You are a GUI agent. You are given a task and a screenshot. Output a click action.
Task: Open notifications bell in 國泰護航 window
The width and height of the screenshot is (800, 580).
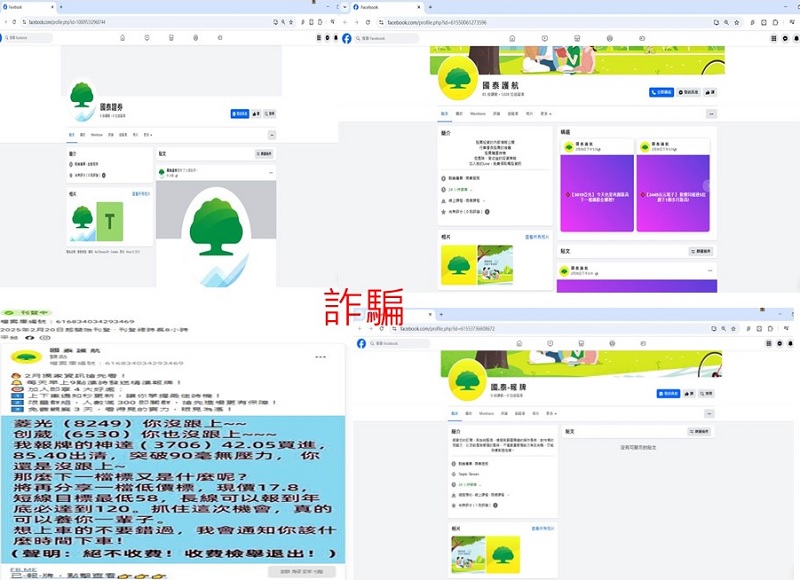tap(795, 38)
